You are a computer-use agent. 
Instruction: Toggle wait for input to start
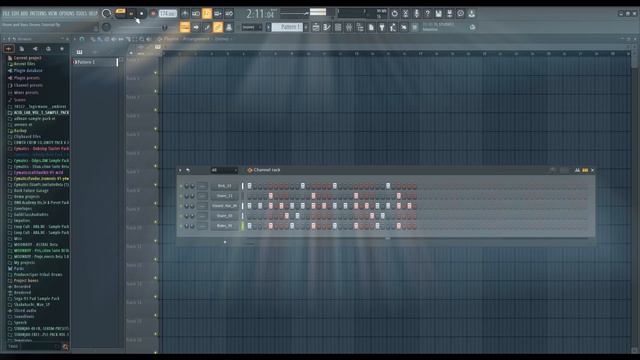pos(196,13)
